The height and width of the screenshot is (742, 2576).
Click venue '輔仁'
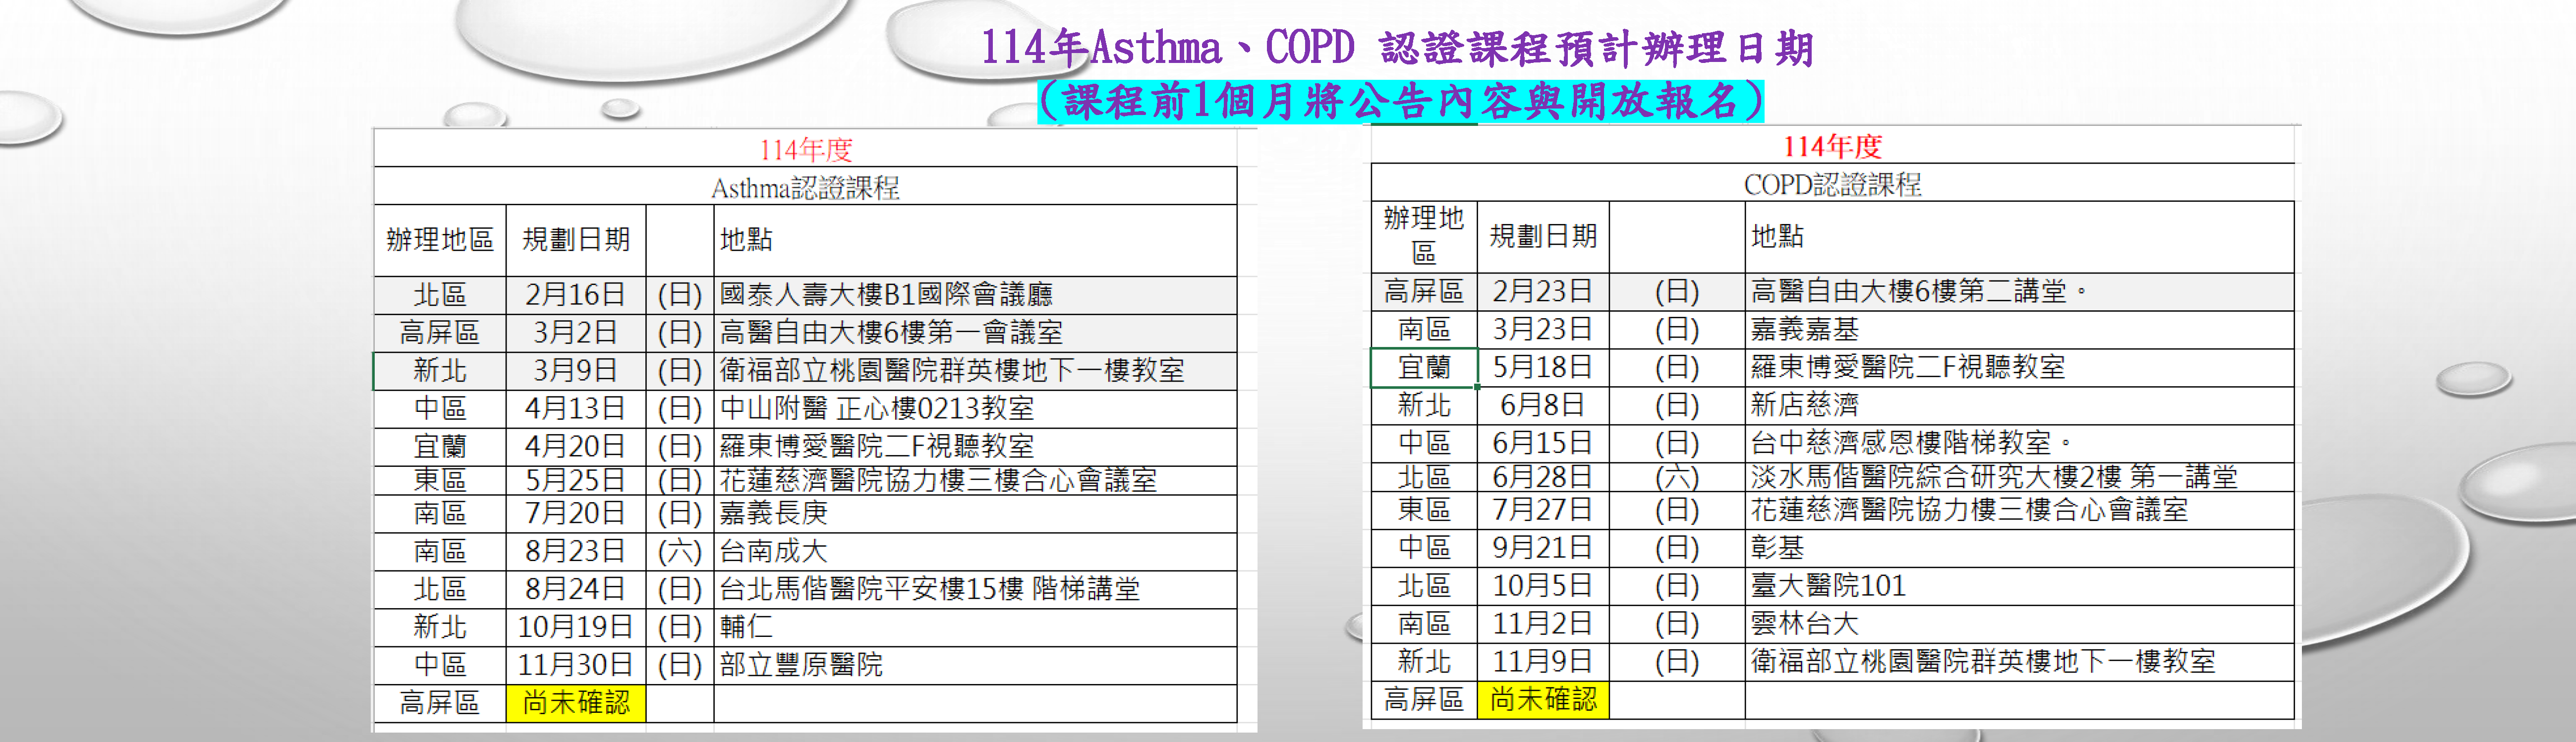click(x=746, y=627)
